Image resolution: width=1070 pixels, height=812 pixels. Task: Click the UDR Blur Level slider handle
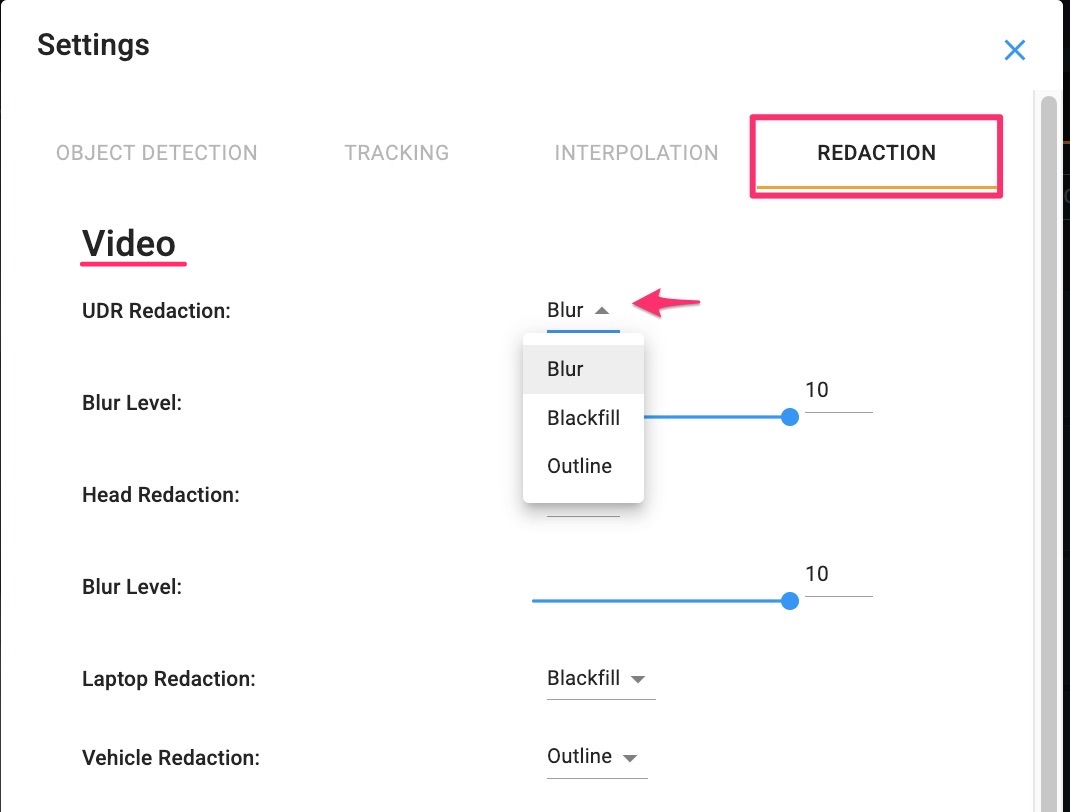click(789, 417)
